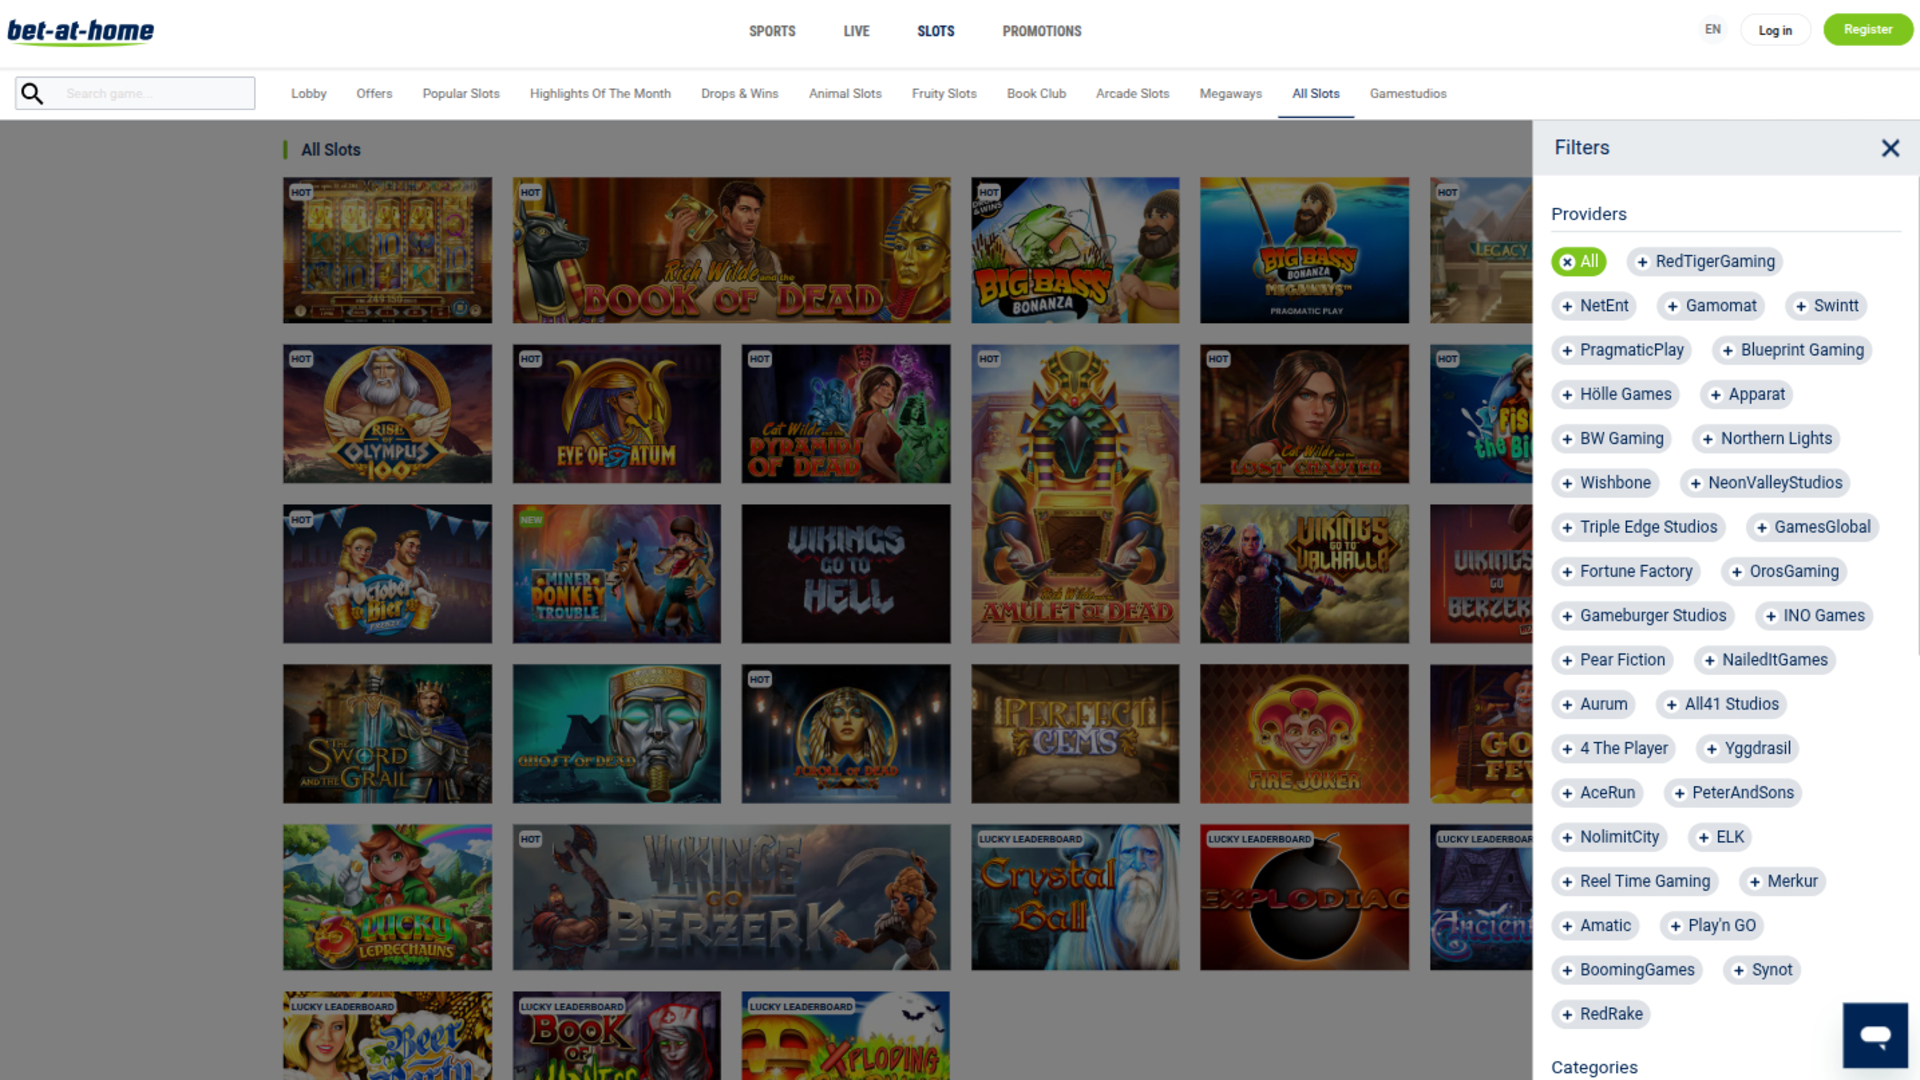Switch to the Megaways tab
This screenshot has height=1080, width=1920.
1230,93
